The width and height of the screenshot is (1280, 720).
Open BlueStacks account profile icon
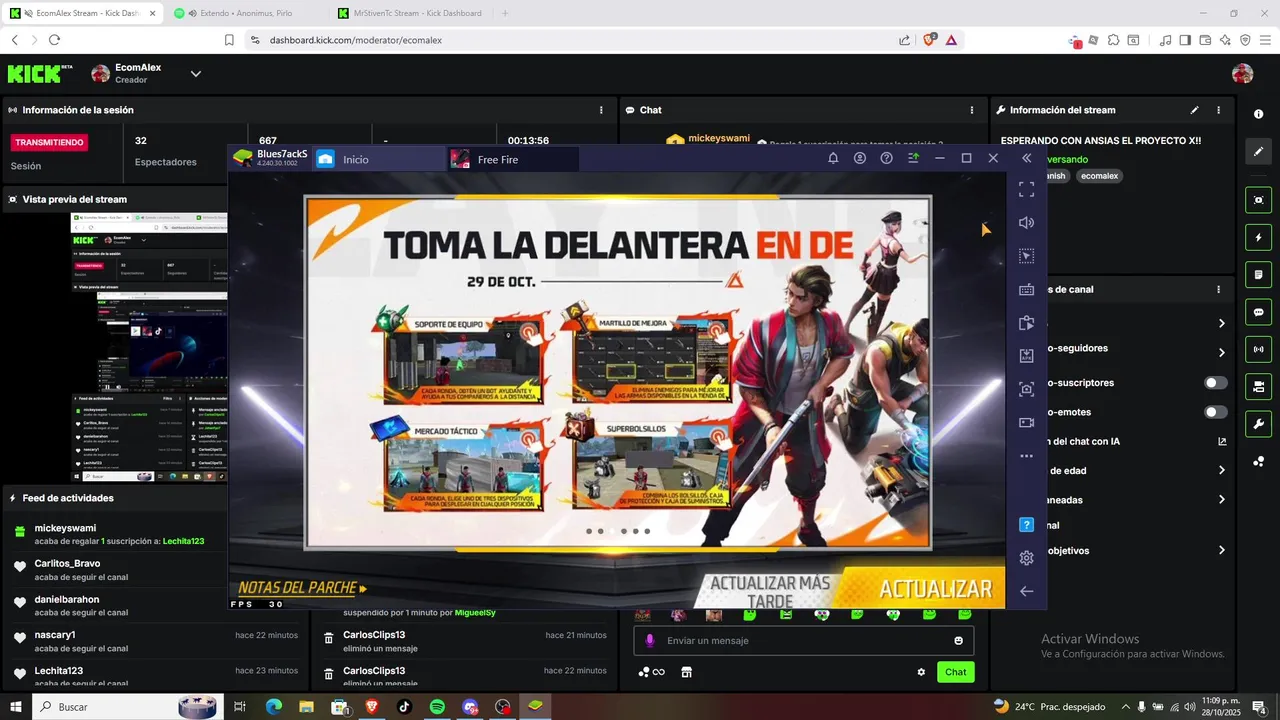[860, 158]
